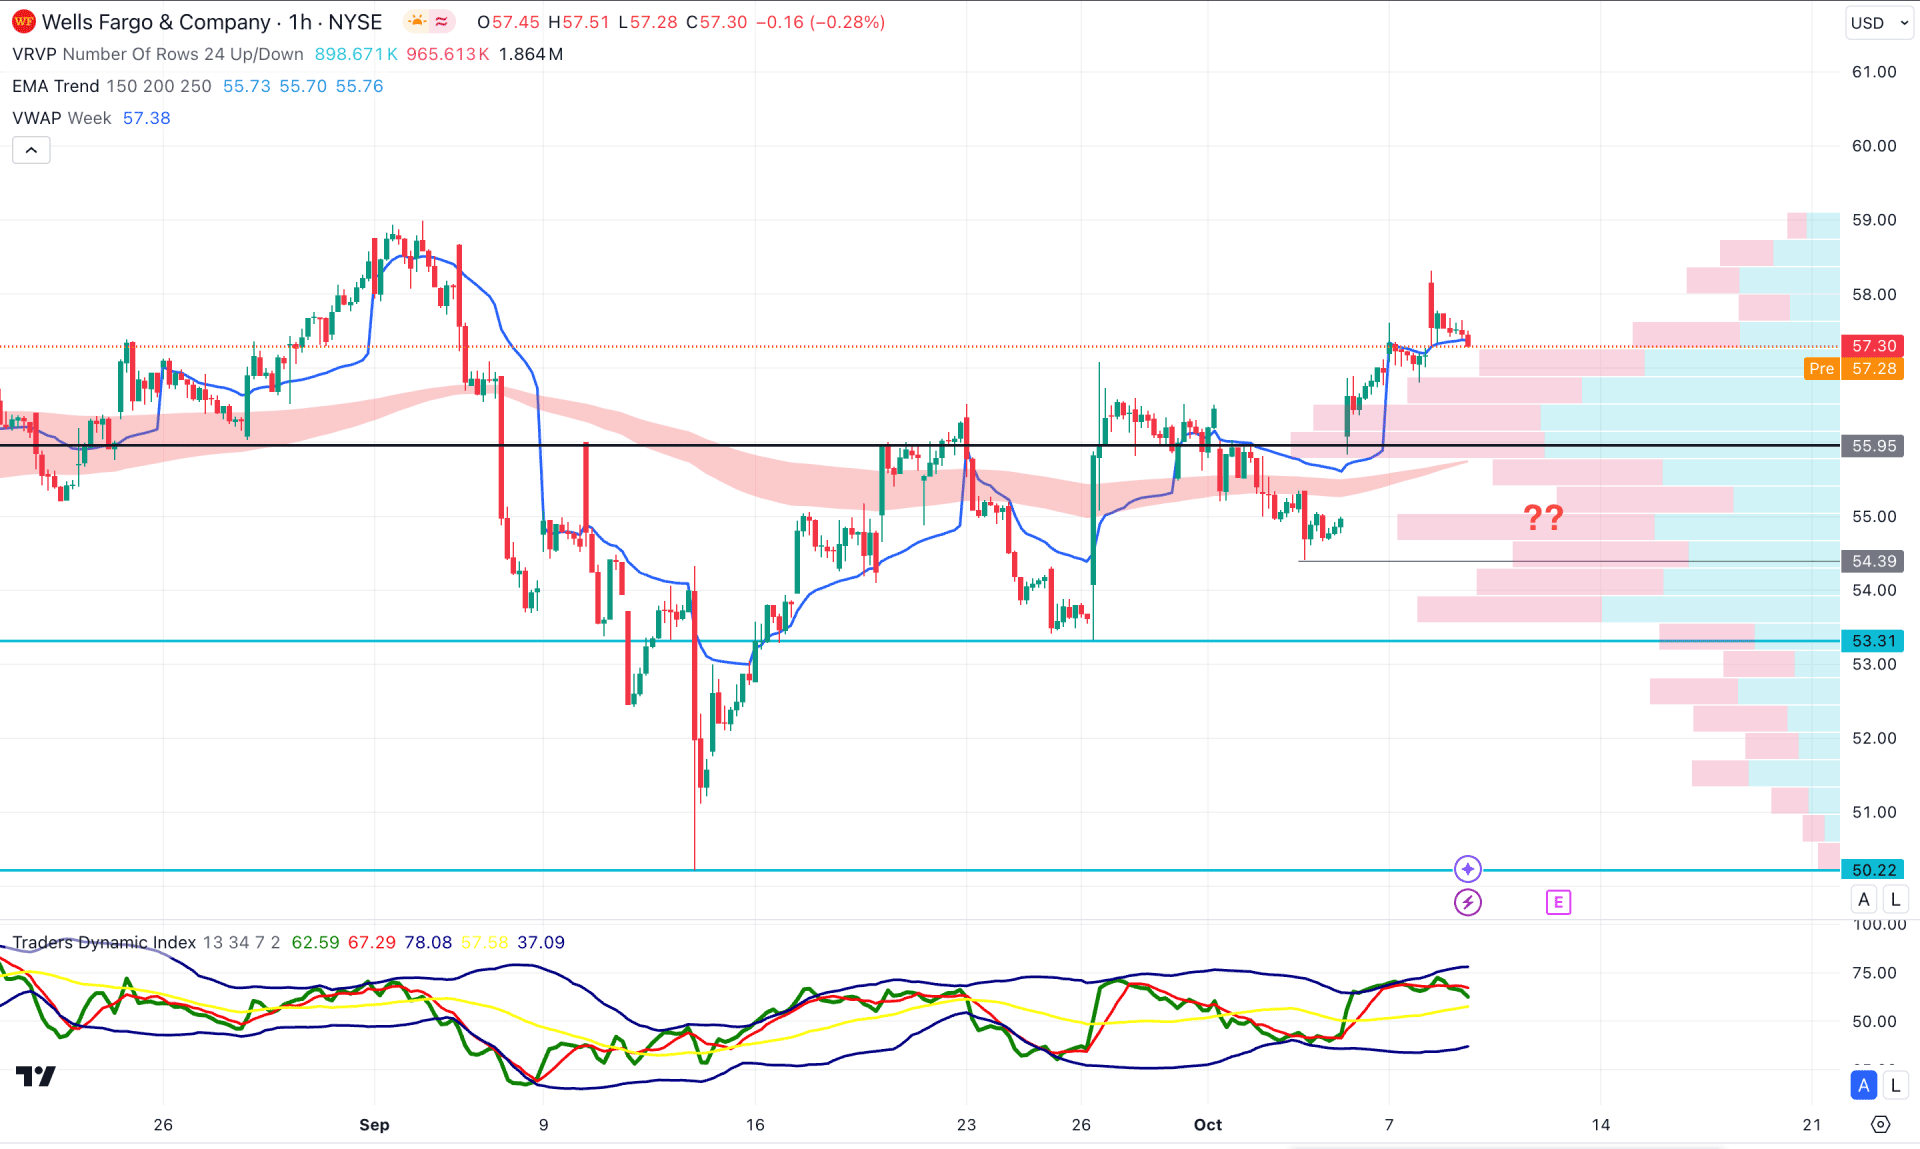This screenshot has height=1149, width=1920.
Task: Click the Oct date label on time axis
Action: (1208, 1124)
